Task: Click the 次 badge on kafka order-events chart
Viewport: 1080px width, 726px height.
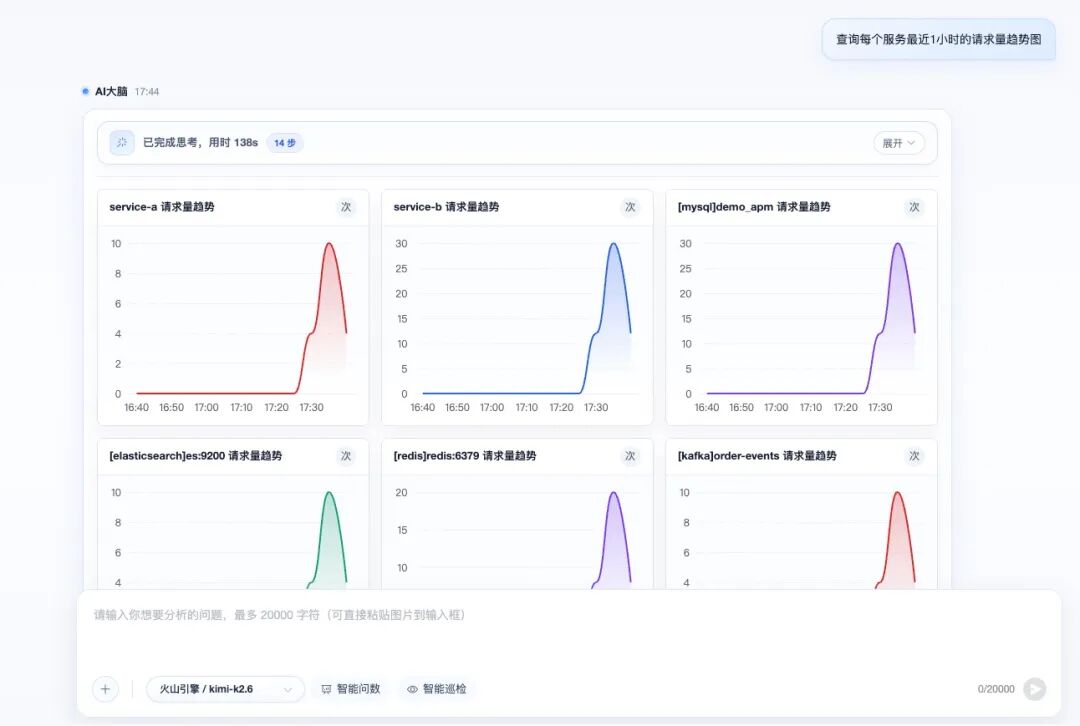Action: [x=914, y=456]
